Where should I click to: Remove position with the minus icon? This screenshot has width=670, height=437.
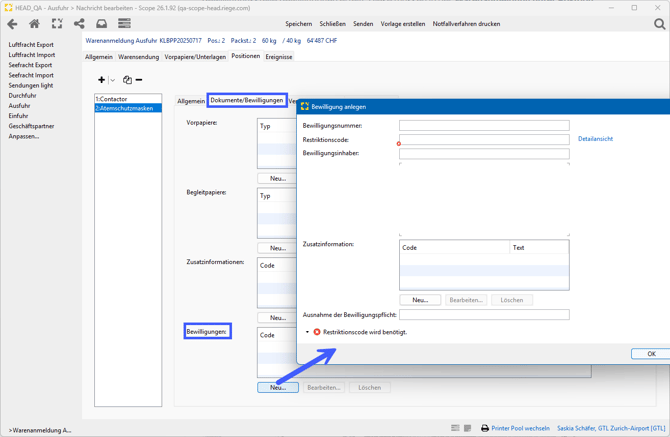[x=139, y=80]
